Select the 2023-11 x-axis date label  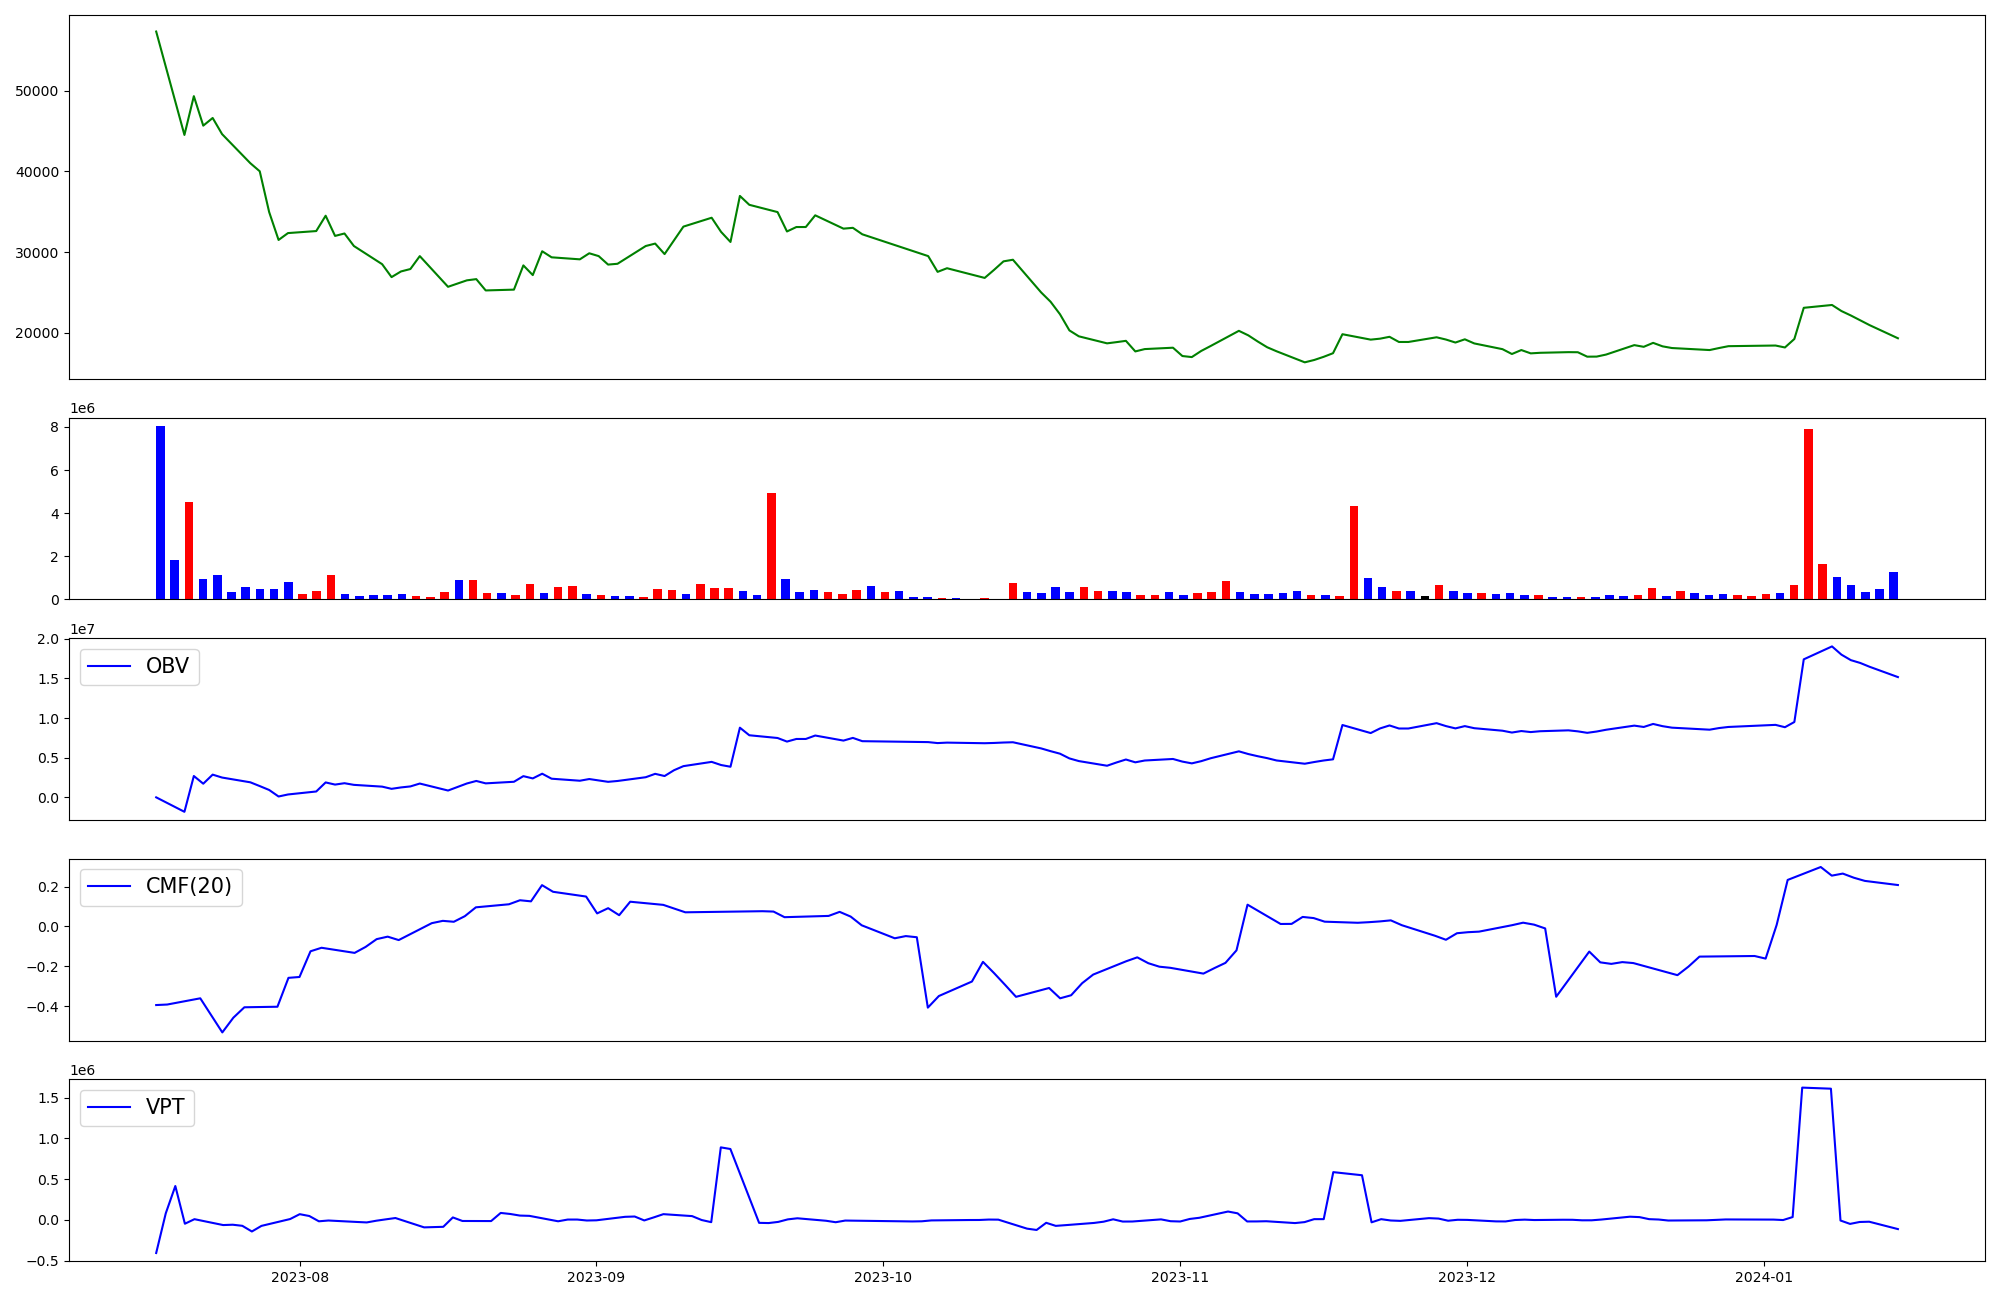point(1180,1277)
